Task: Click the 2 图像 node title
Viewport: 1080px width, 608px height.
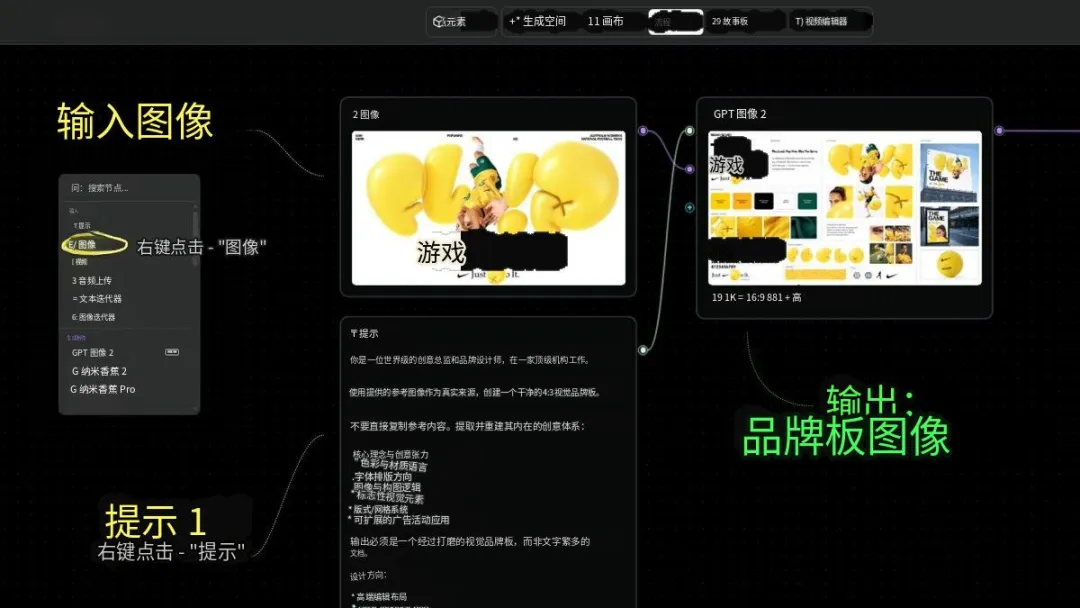Action: [366, 114]
